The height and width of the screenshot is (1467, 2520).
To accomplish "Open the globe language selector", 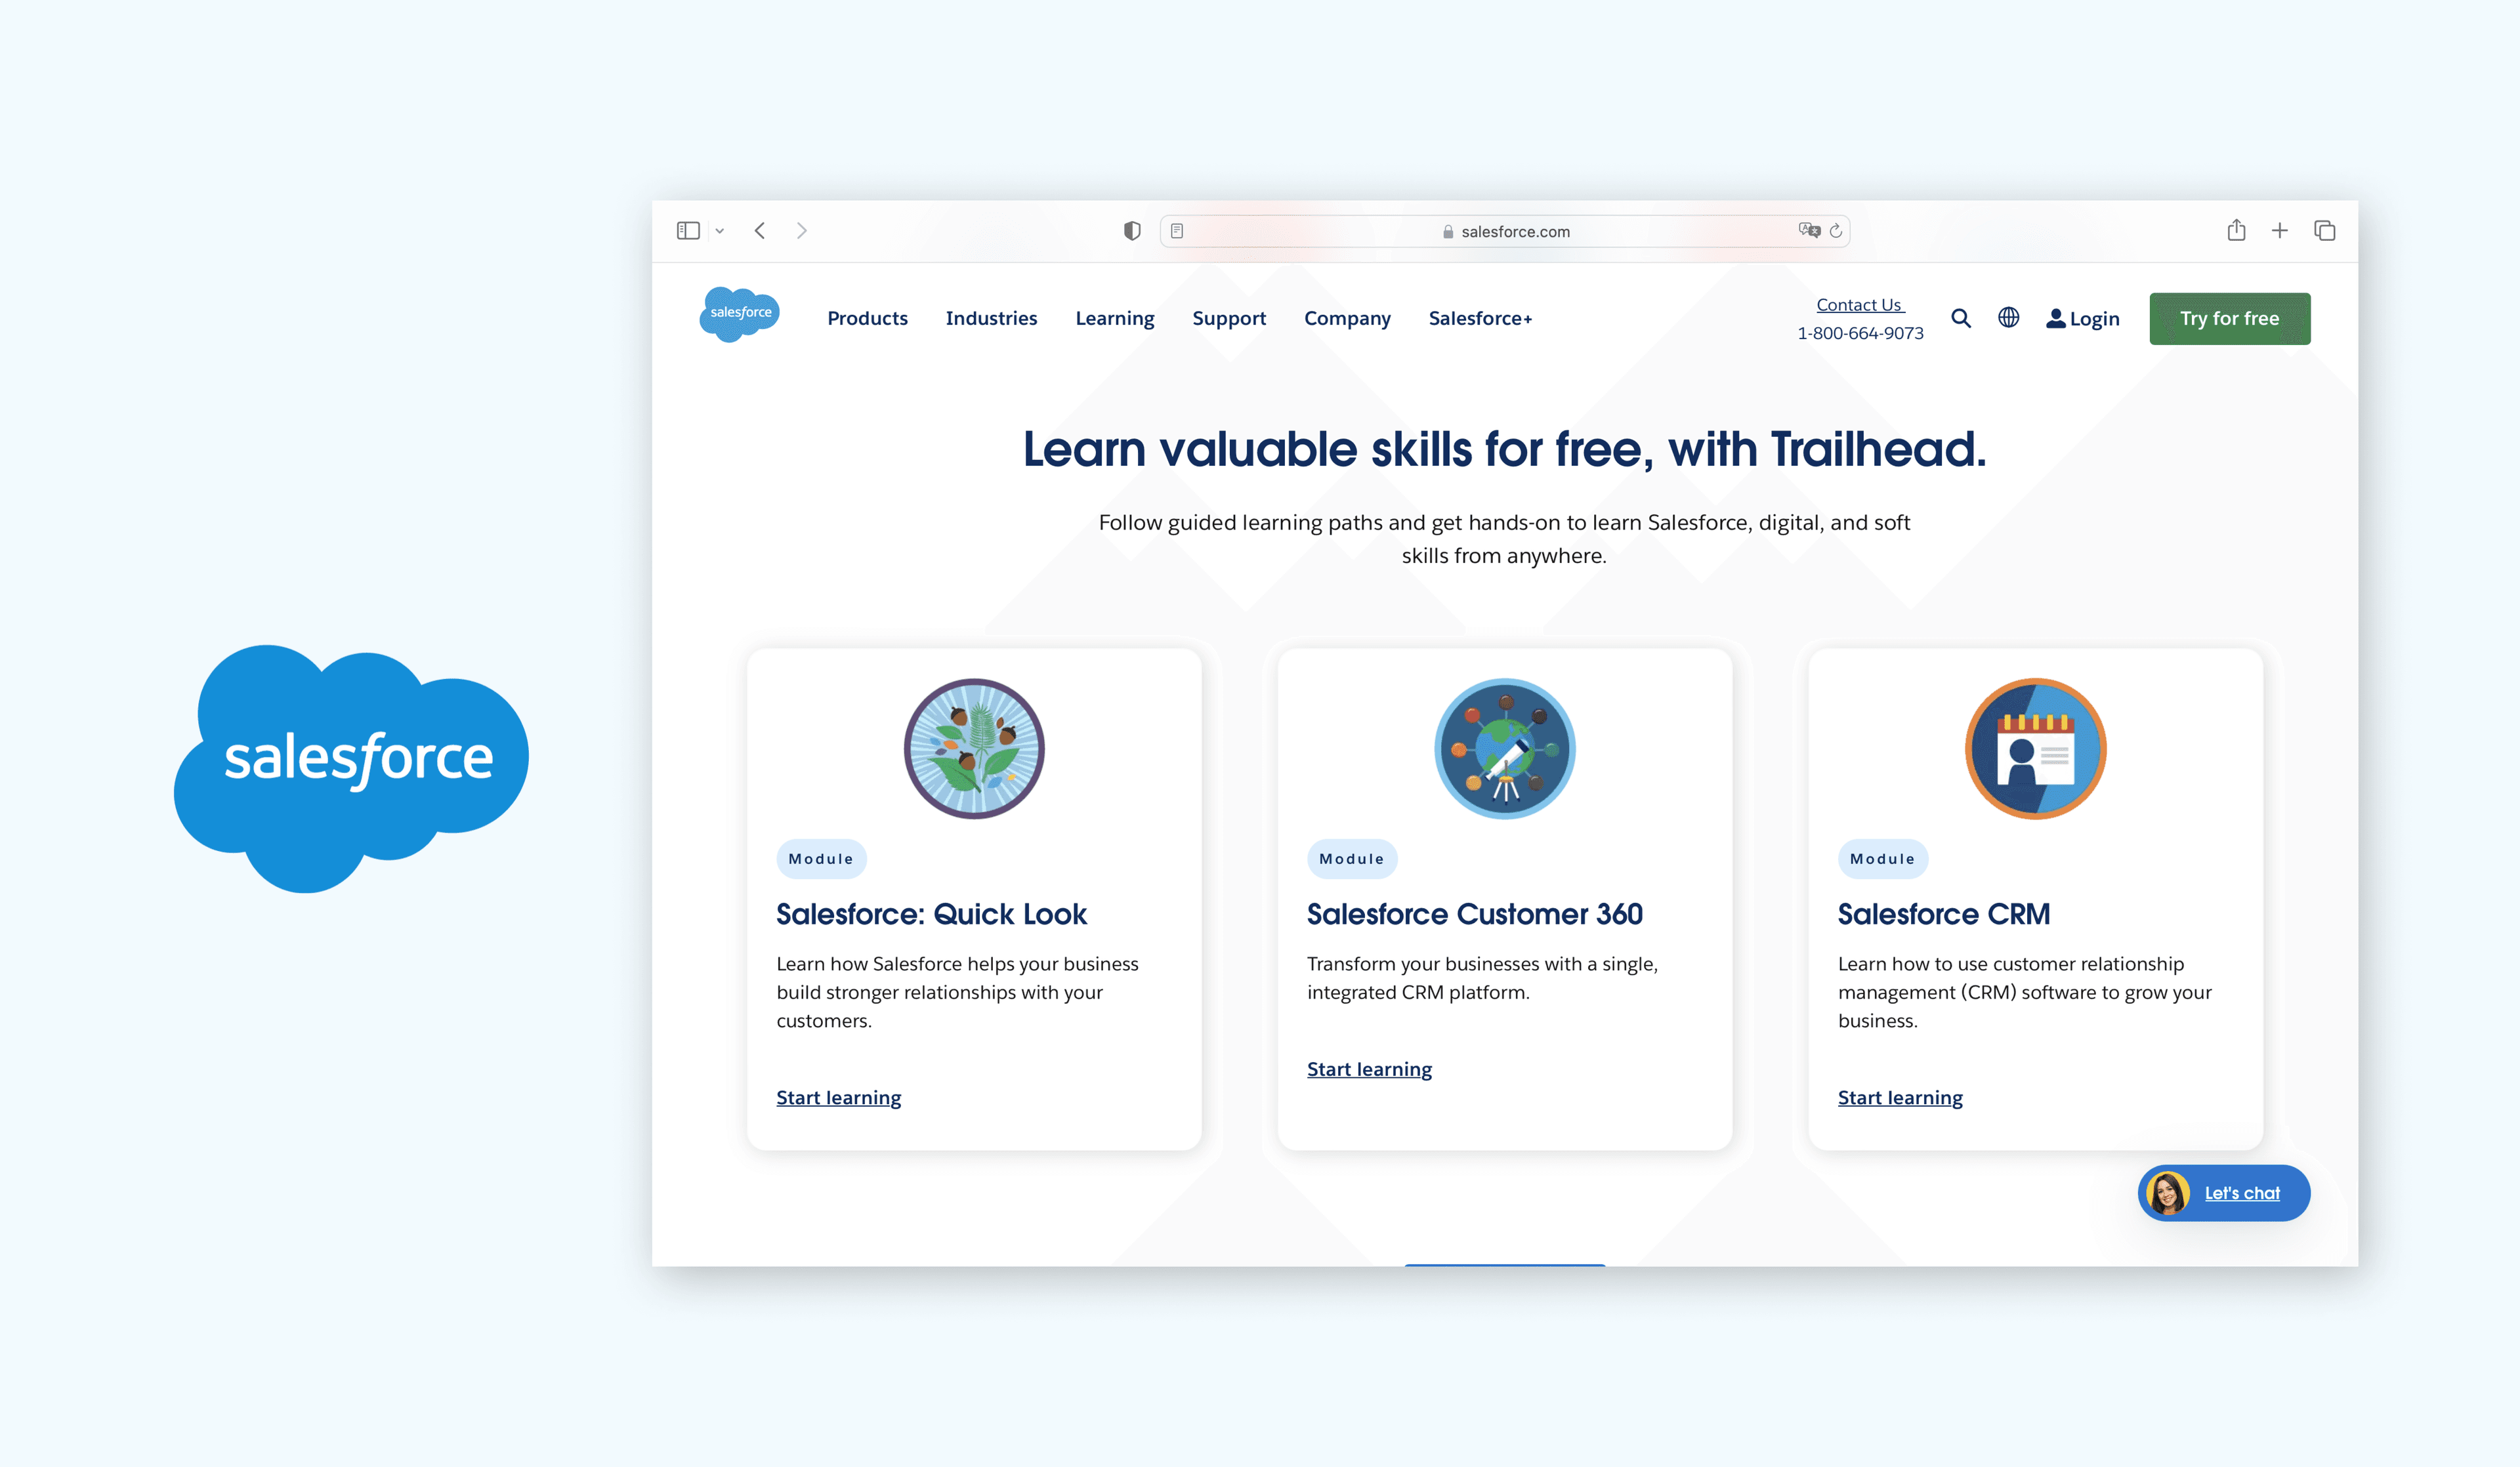I will tap(2008, 317).
